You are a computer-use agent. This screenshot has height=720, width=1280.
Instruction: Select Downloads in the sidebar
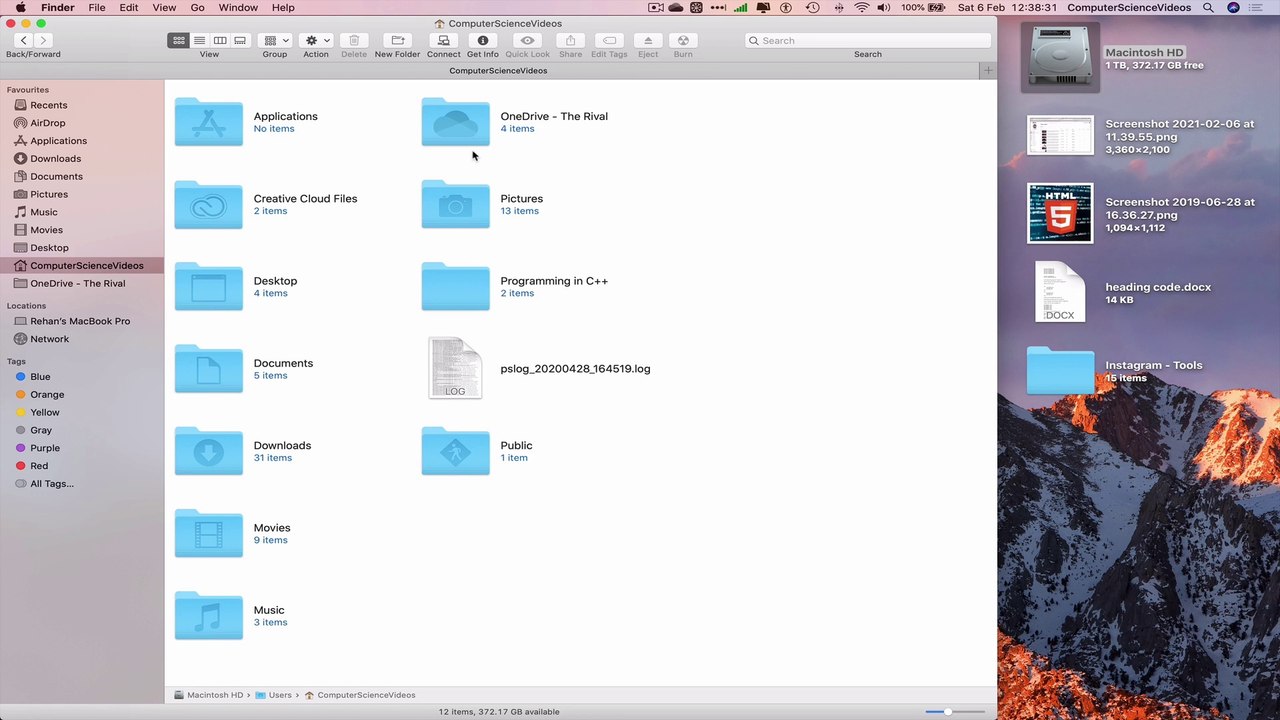(x=55, y=158)
